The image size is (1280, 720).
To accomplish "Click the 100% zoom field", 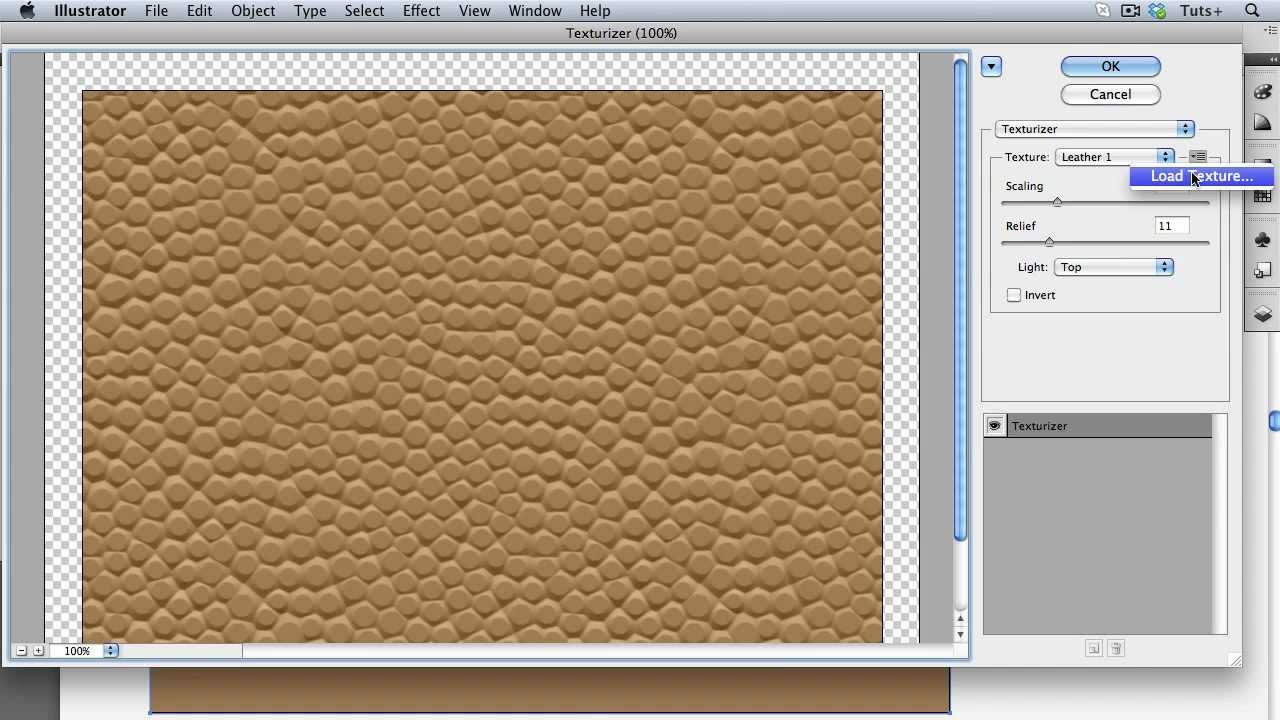I will 77,651.
